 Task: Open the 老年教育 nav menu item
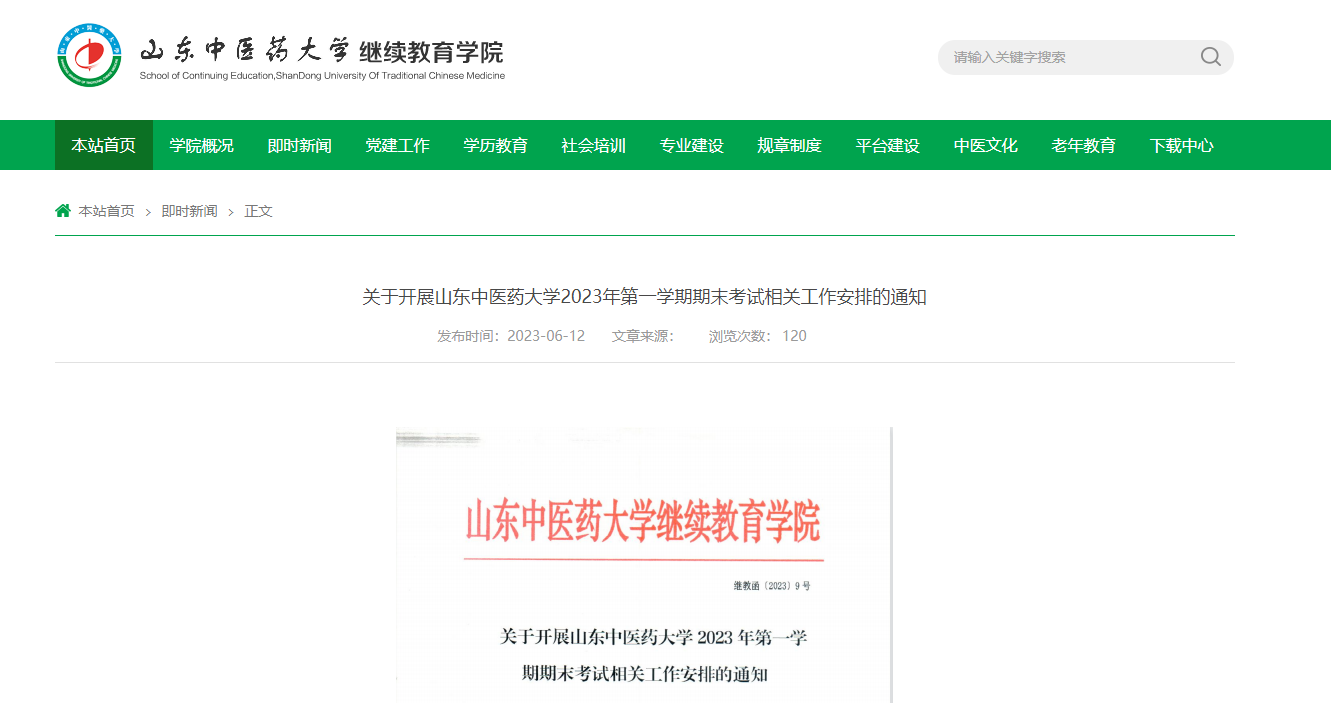1084,145
